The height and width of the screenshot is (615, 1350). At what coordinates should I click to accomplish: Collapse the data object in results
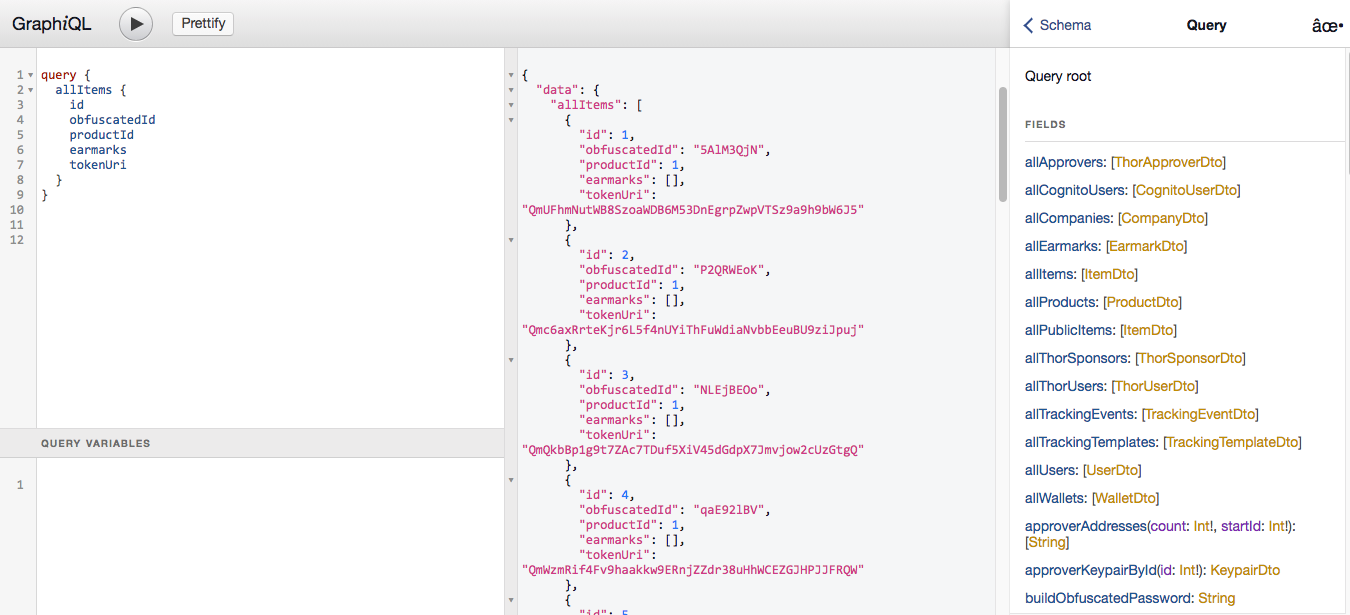(512, 90)
